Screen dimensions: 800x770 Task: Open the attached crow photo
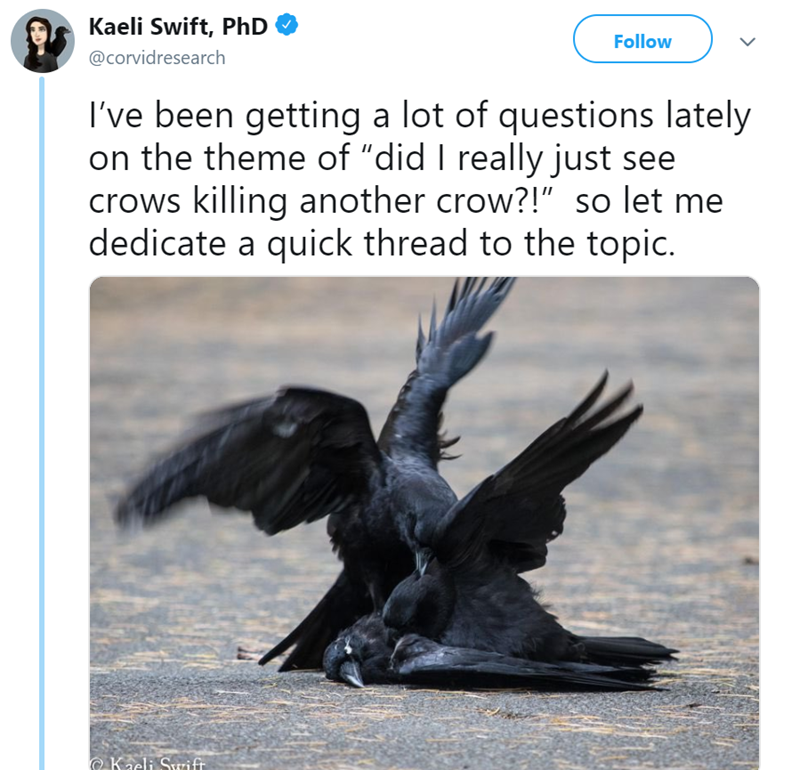(x=424, y=523)
